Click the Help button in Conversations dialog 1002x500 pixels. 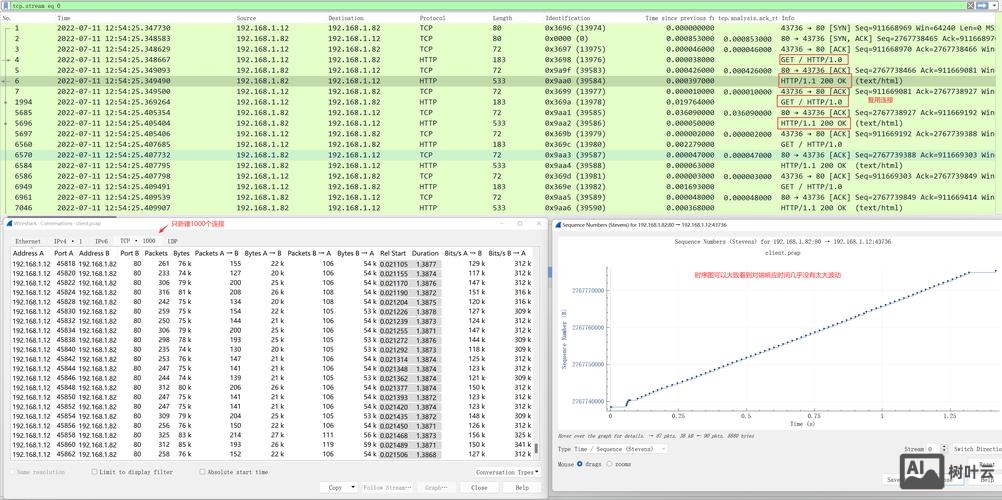coord(521,488)
